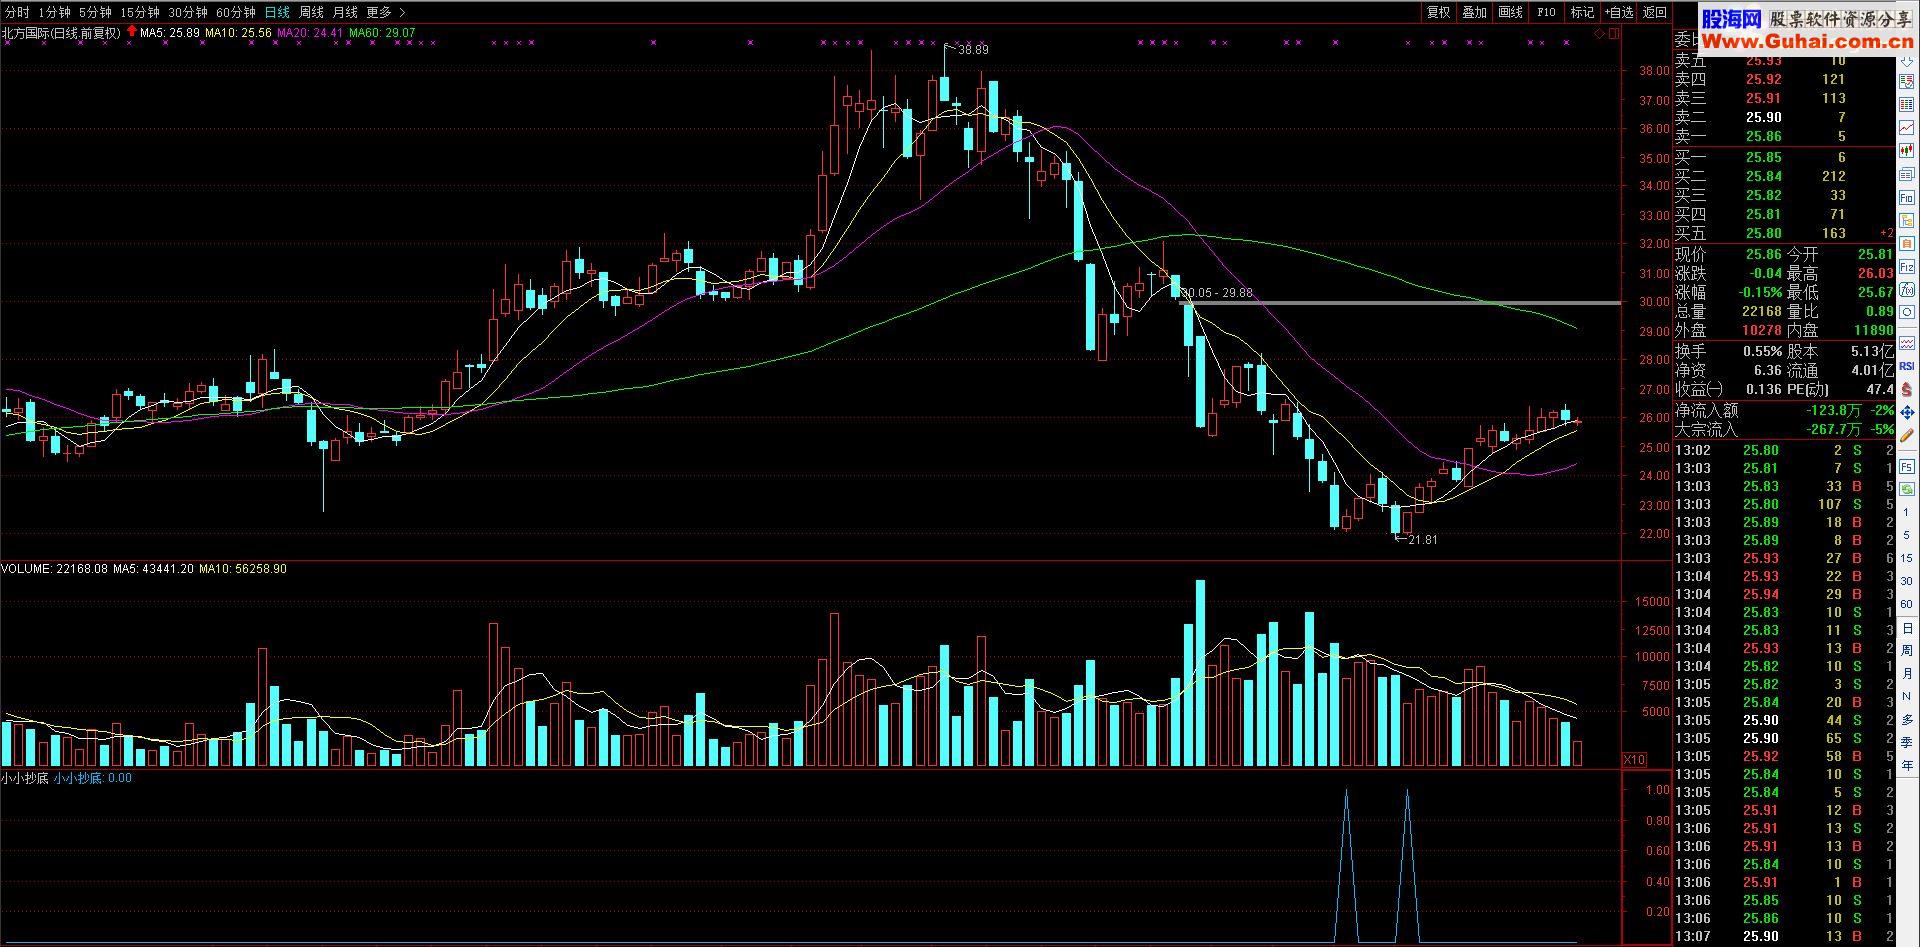This screenshot has height=947, width=1920.
Task: Click the red dollar-sign icon in sidebar
Action: [1907, 392]
